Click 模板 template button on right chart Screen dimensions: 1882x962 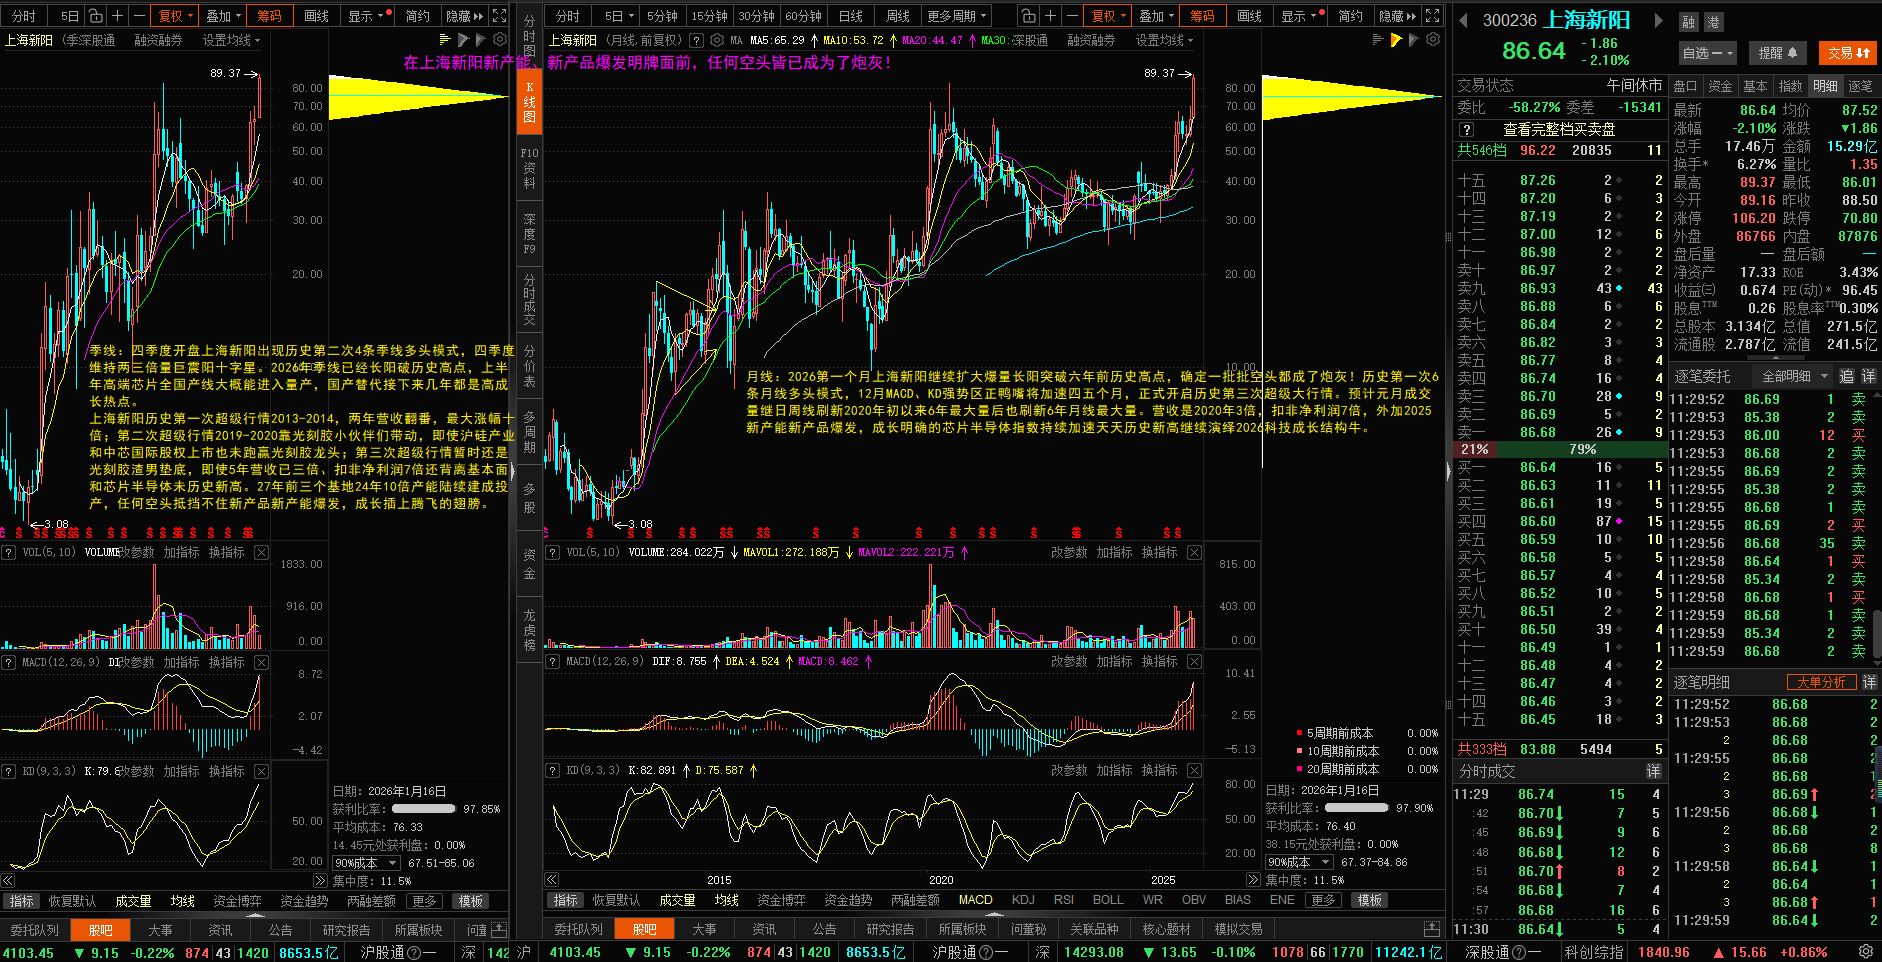click(1370, 900)
